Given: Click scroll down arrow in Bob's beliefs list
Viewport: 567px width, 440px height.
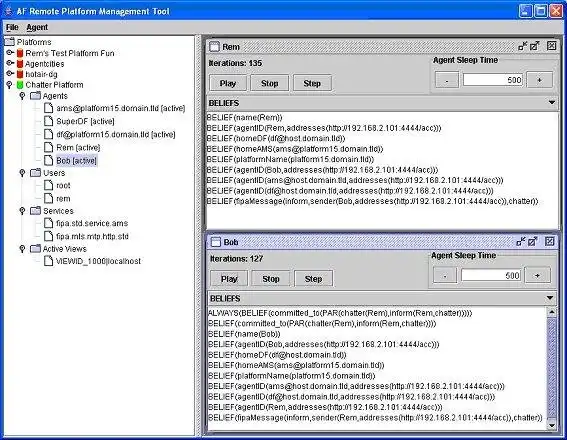Looking at the screenshot, I should pos(551,425).
